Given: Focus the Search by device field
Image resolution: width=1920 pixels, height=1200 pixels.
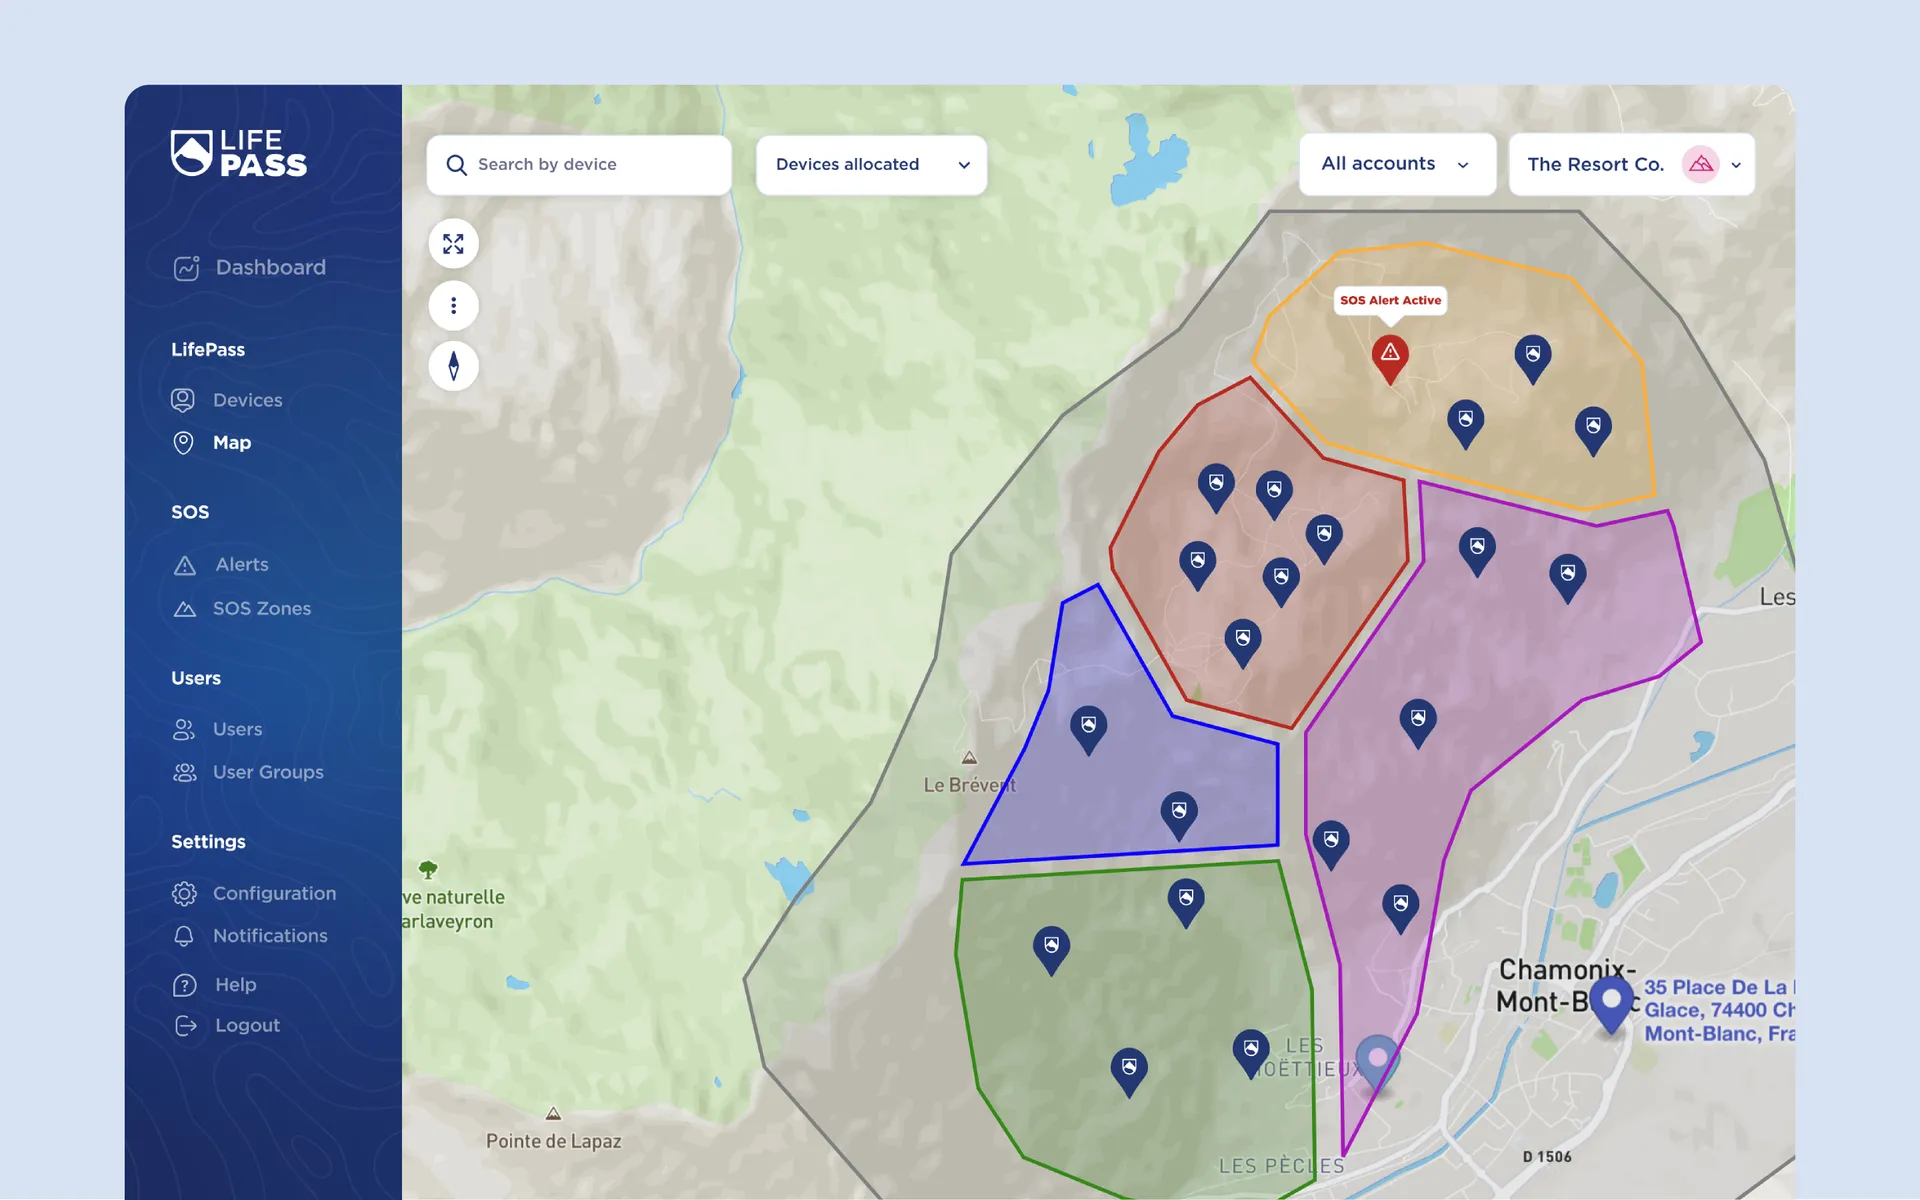Looking at the screenshot, I should click(x=579, y=165).
